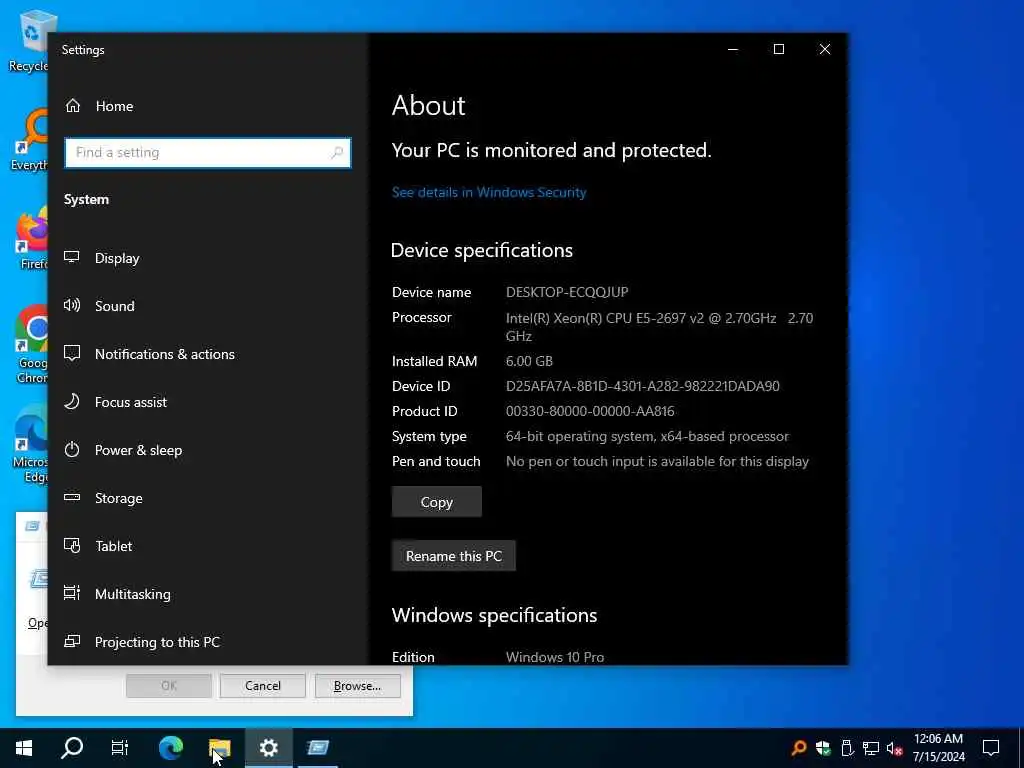This screenshot has height=768, width=1024.
Task: Select the Recycle Bin desktop icon
Action: (29, 40)
